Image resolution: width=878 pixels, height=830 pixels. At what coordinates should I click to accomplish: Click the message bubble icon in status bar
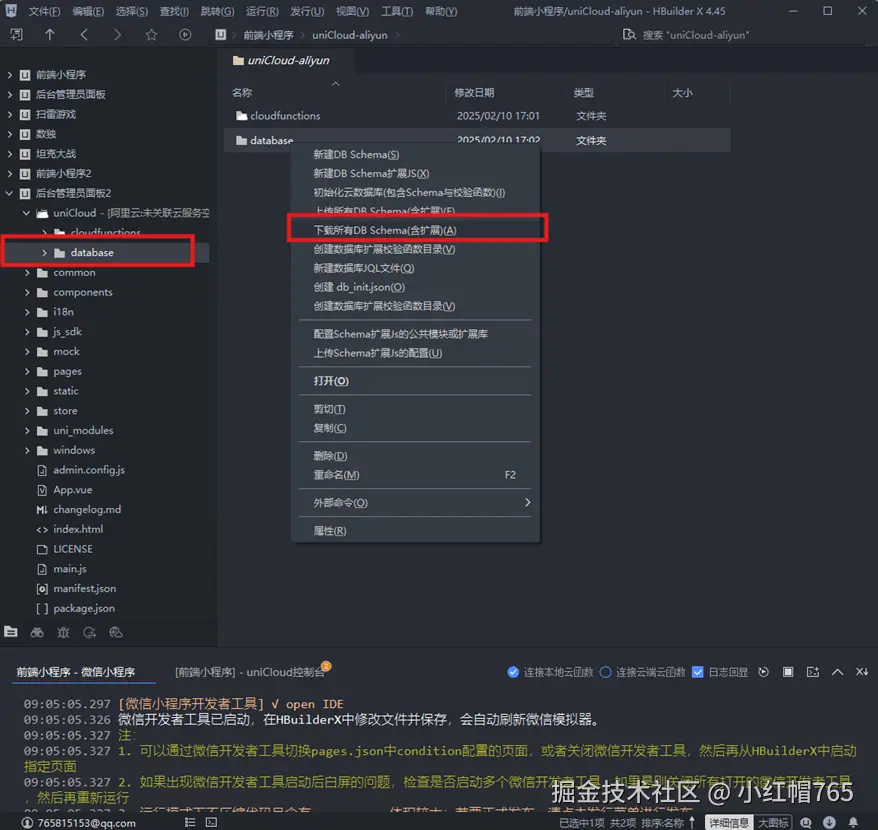tap(806, 822)
